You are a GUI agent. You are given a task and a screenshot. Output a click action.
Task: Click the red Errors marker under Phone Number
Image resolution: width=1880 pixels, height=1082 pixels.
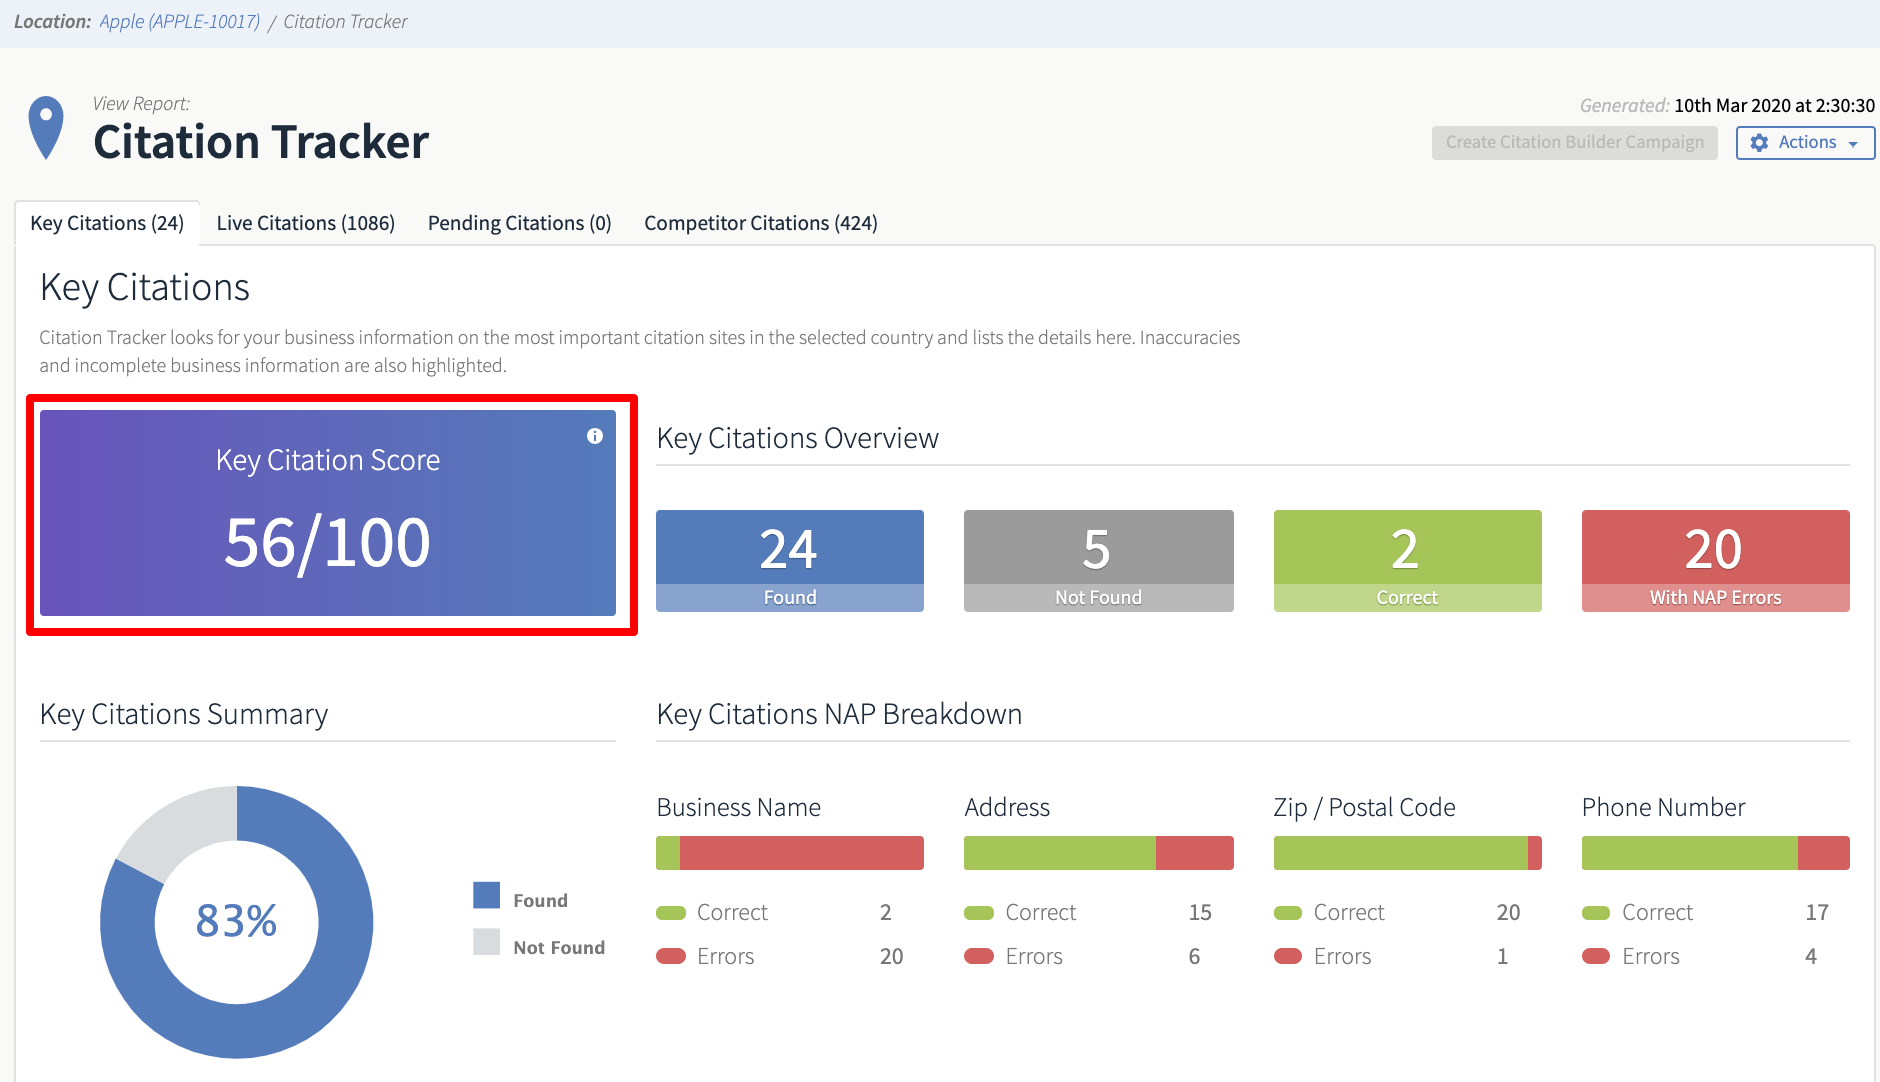click(x=1596, y=957)
